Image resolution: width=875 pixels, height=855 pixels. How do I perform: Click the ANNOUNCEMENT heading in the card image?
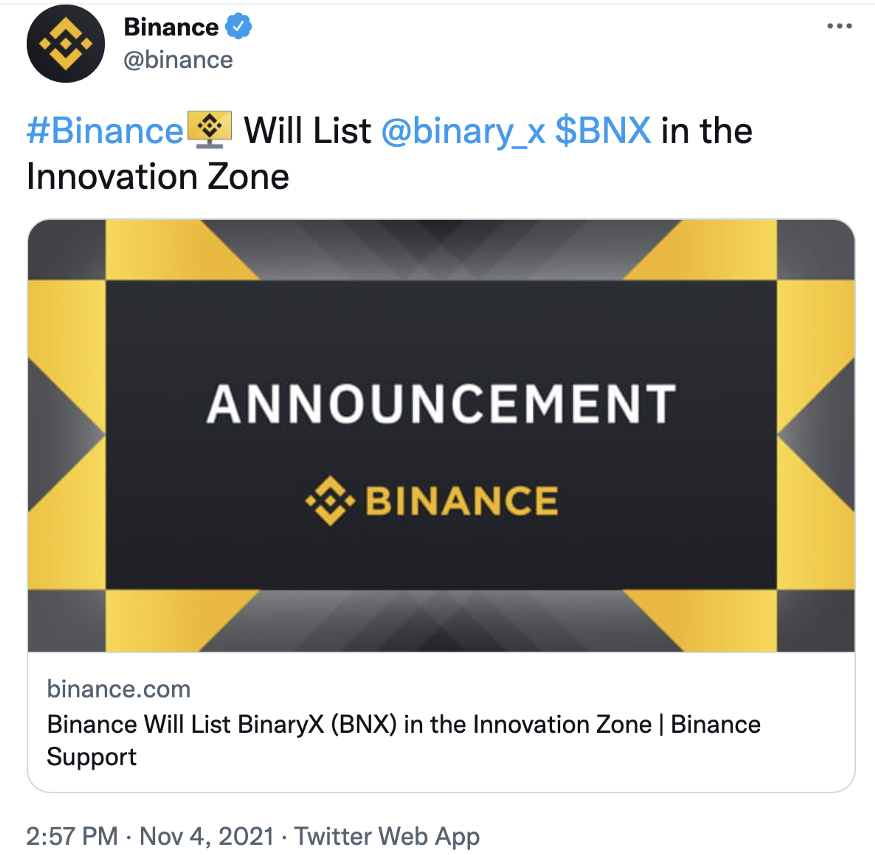tap(441, 404)
